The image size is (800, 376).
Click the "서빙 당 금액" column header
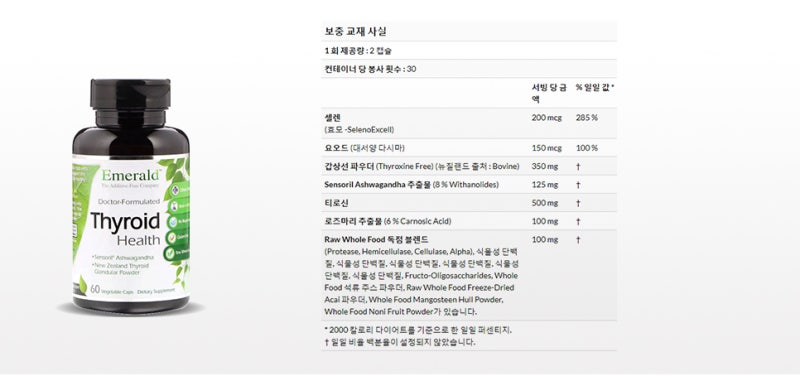(x=549, y=93)
